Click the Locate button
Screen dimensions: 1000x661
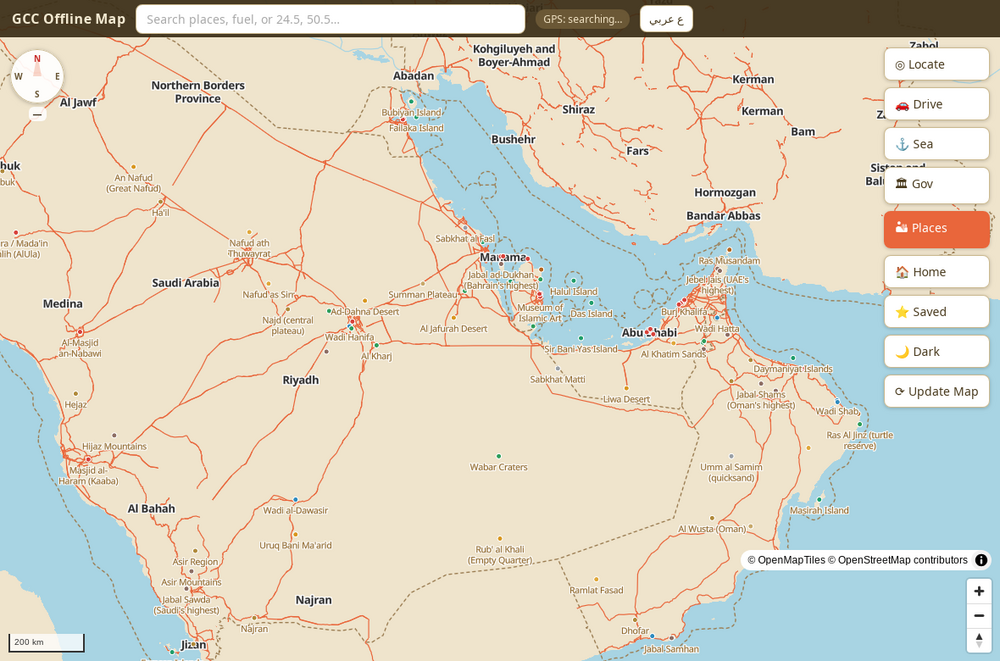[x=936, y=64]
